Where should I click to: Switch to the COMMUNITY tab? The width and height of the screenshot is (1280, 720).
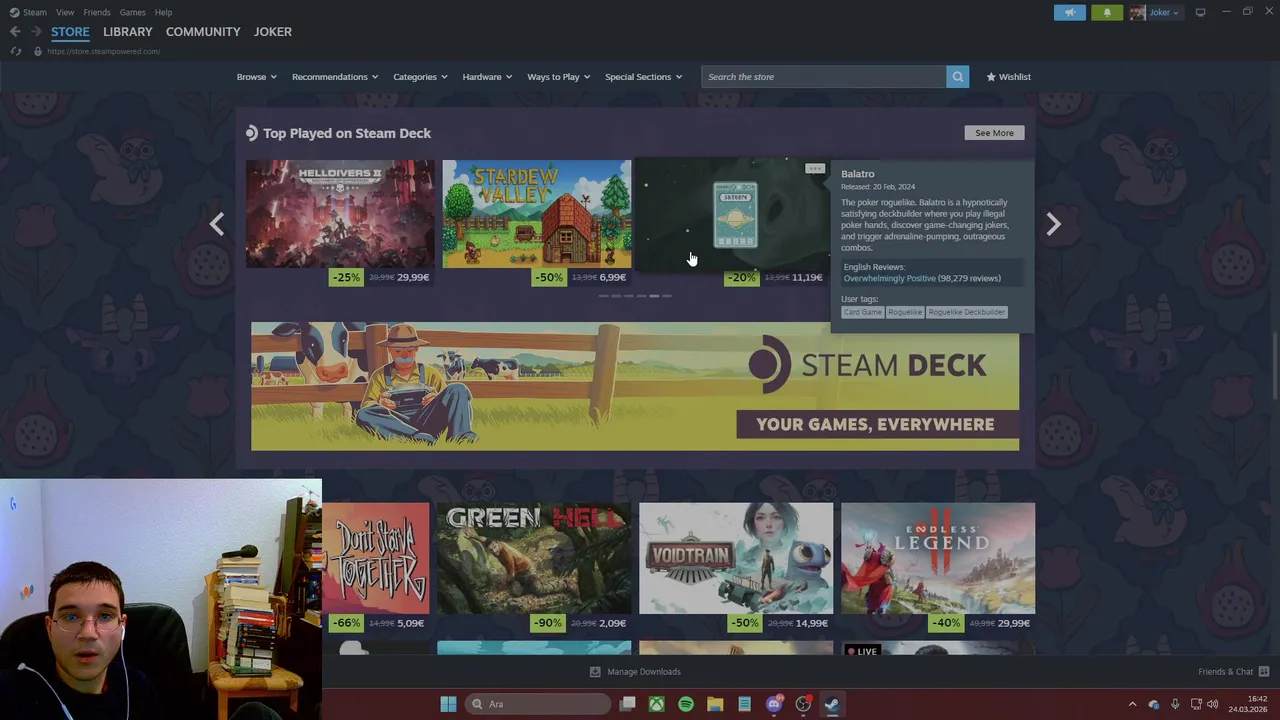tap(203, 32)
